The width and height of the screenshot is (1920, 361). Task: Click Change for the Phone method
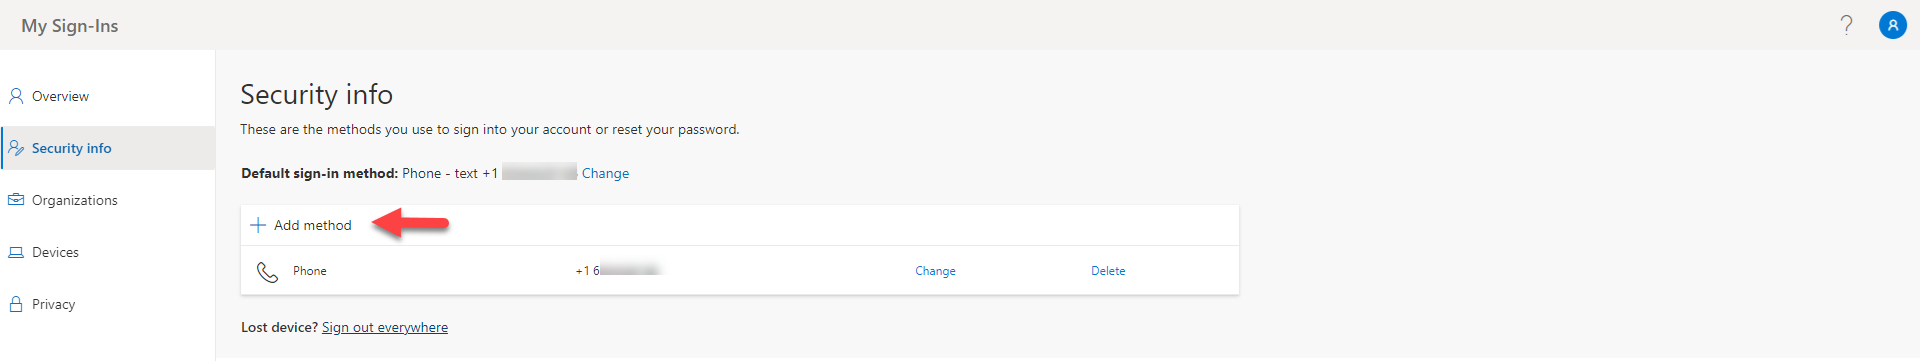coord(935,271)
